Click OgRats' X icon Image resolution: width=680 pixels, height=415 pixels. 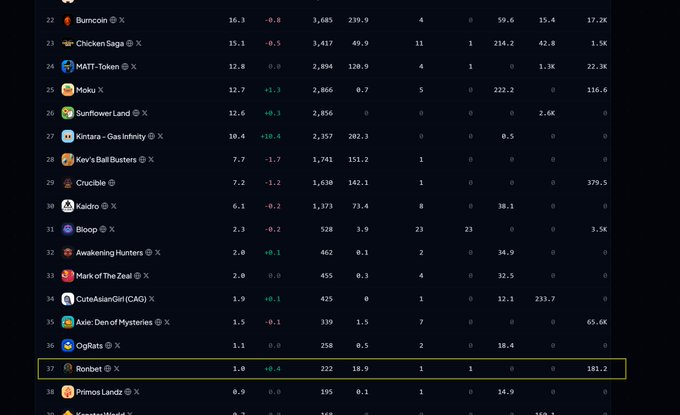pyautogui.click(x=118, y=345)
